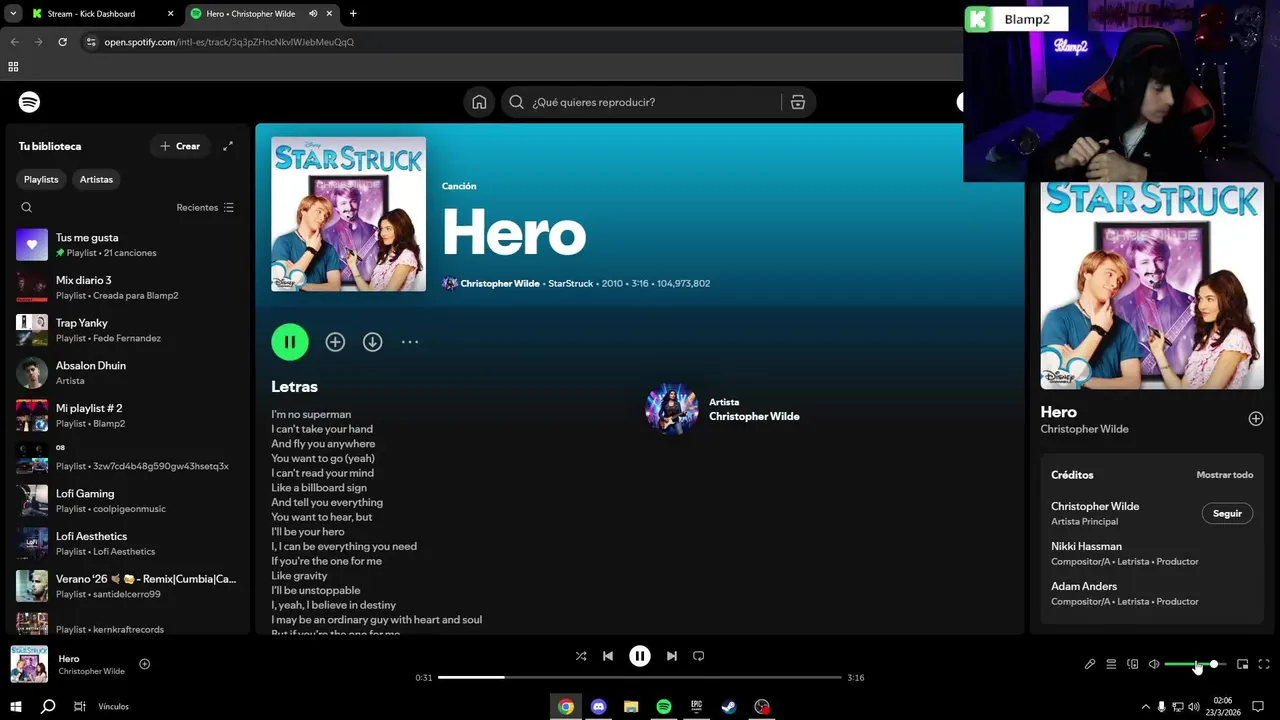Image resolution: width=1280 pixels, height=720 pixels.
Task: Skip to the next track
Action: pyautogui.click(x=672, y=656)
